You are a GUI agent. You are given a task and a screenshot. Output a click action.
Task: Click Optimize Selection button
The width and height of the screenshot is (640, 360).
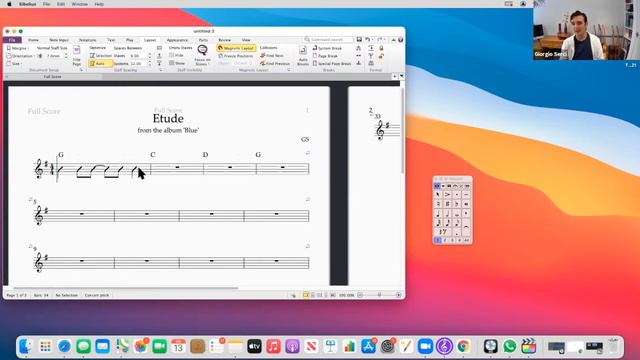click(x=100, y=56)
